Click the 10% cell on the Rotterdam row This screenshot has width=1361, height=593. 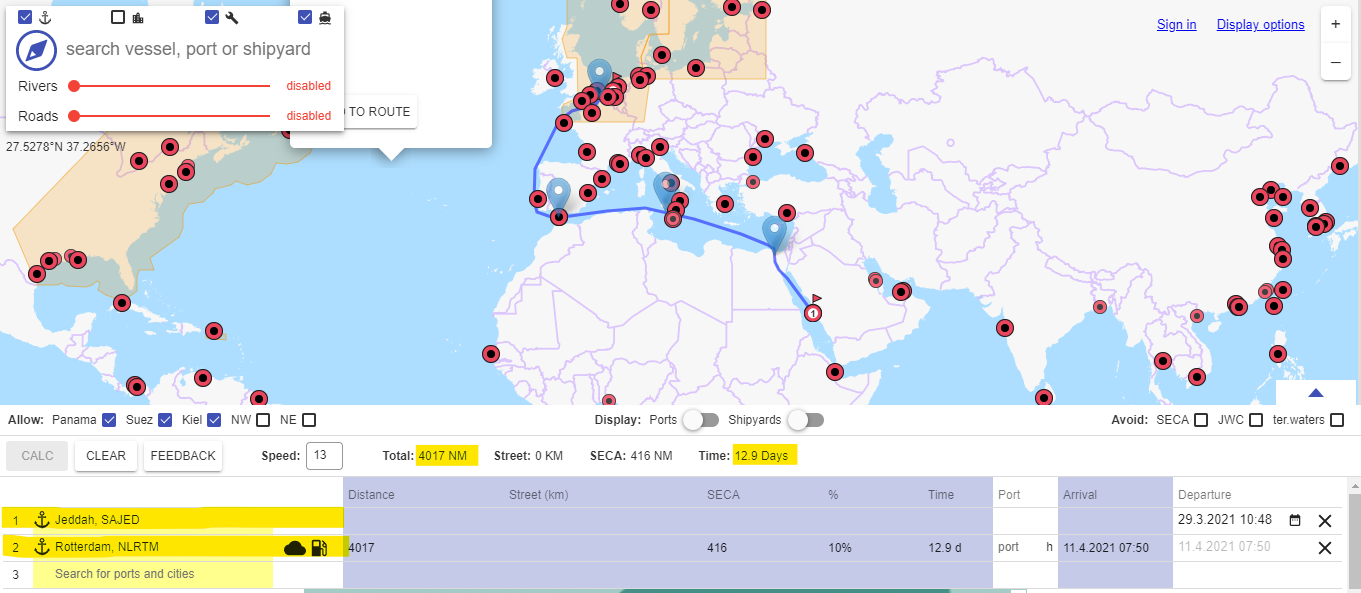point(839,547)
